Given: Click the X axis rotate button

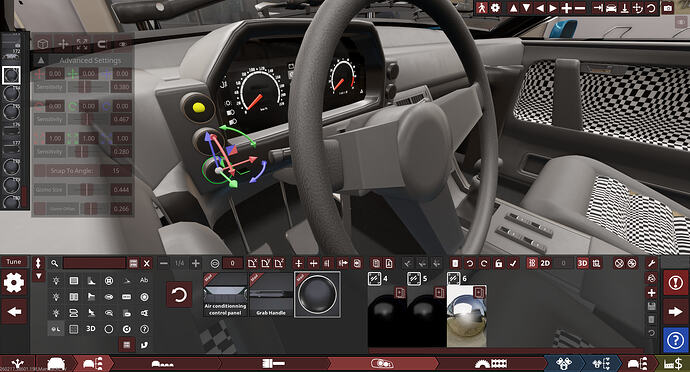Looking at the screenshot, I should pyautogui.click(x=252, y=263).
